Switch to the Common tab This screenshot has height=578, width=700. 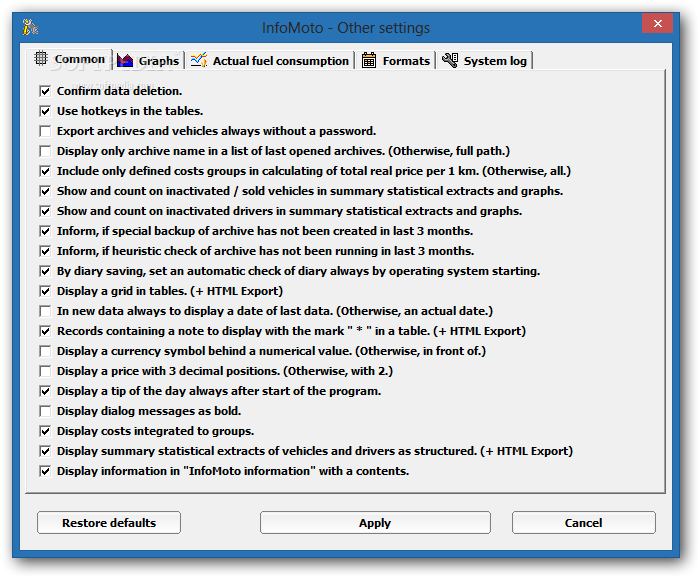coord(70,59)
